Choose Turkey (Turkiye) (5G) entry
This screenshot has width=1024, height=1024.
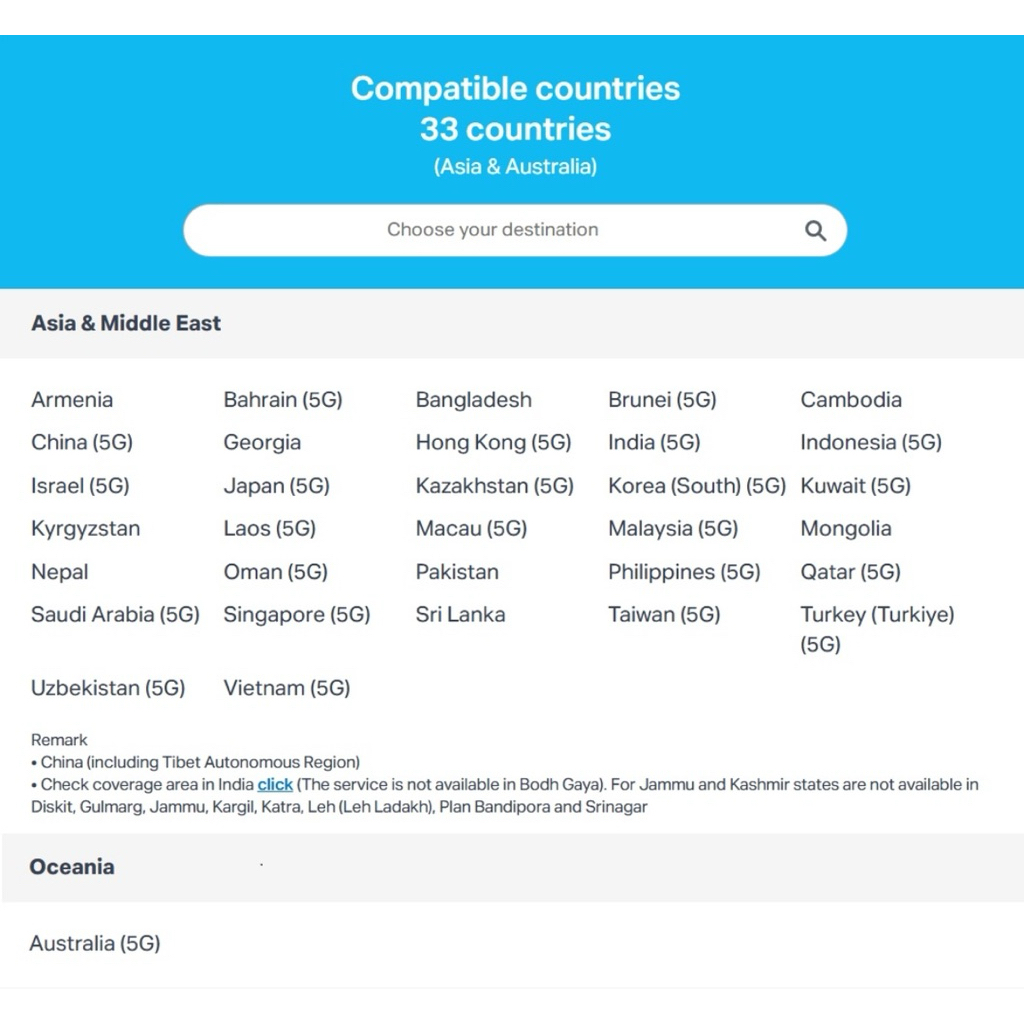(x=877, y=628)
